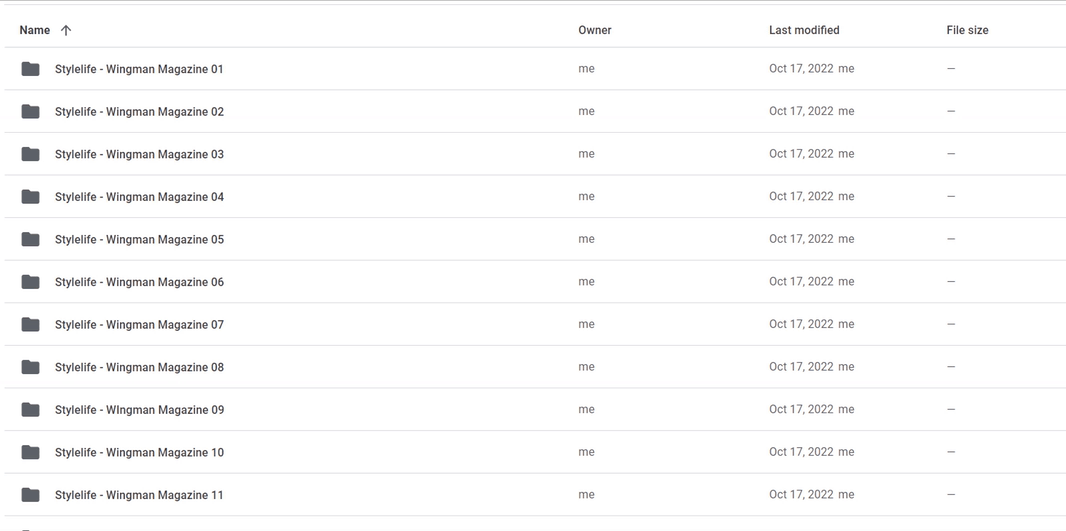Click the Wingman Magazine 06 folder icon
The image size is (1066, 531).
click(x=31, y=281)
